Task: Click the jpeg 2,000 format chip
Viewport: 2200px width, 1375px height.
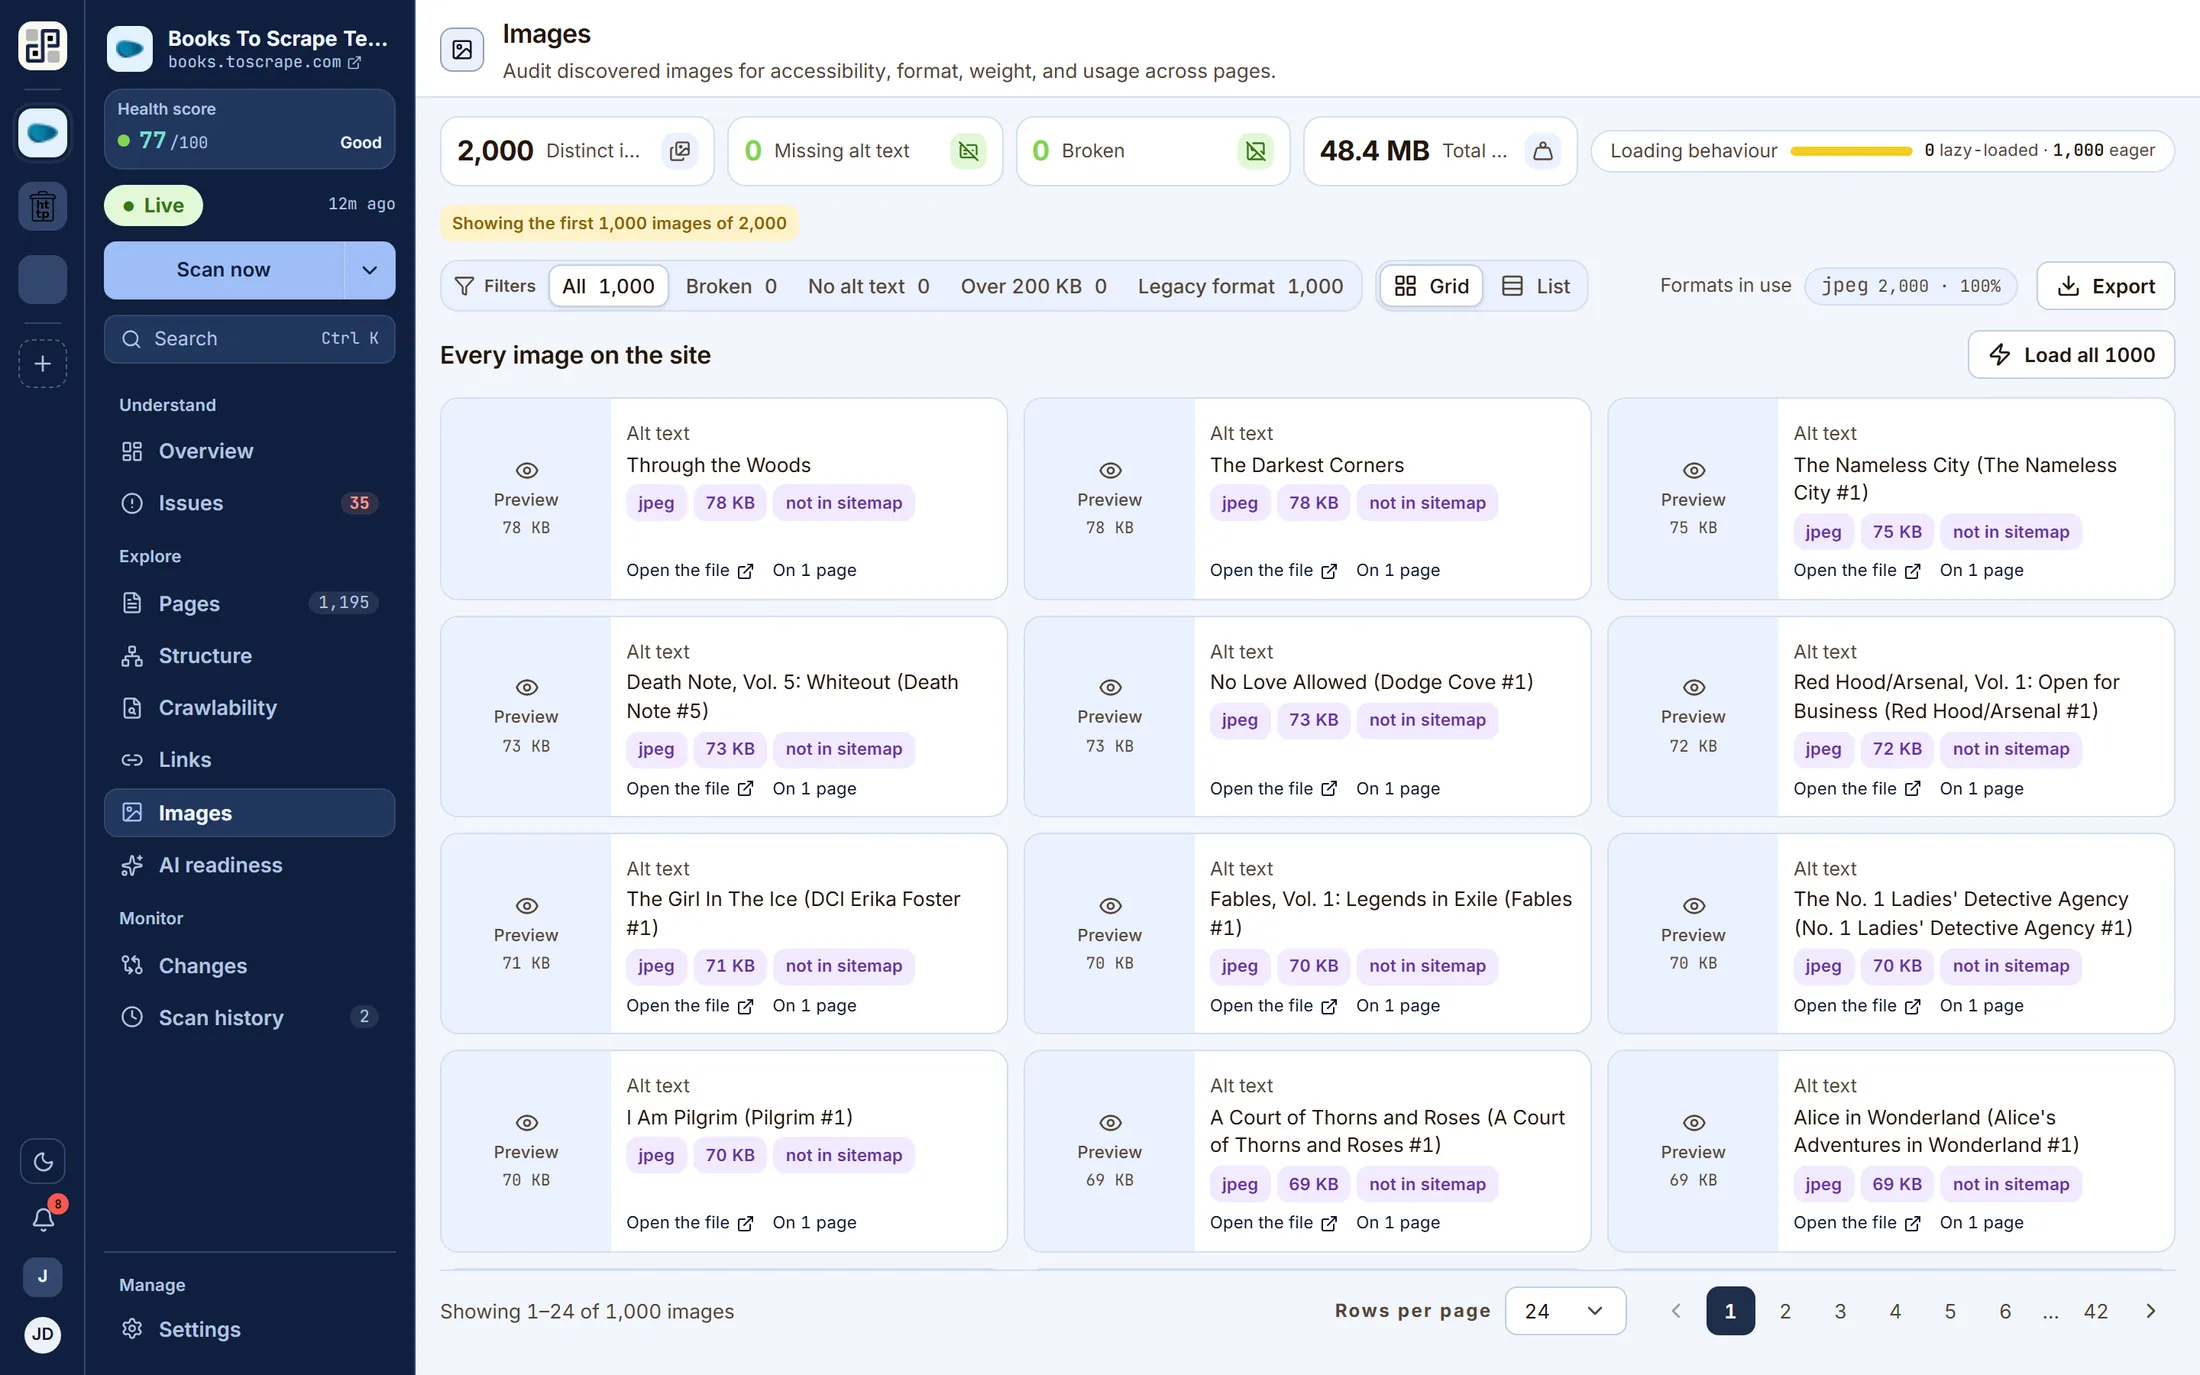Action: [1911, 286]
